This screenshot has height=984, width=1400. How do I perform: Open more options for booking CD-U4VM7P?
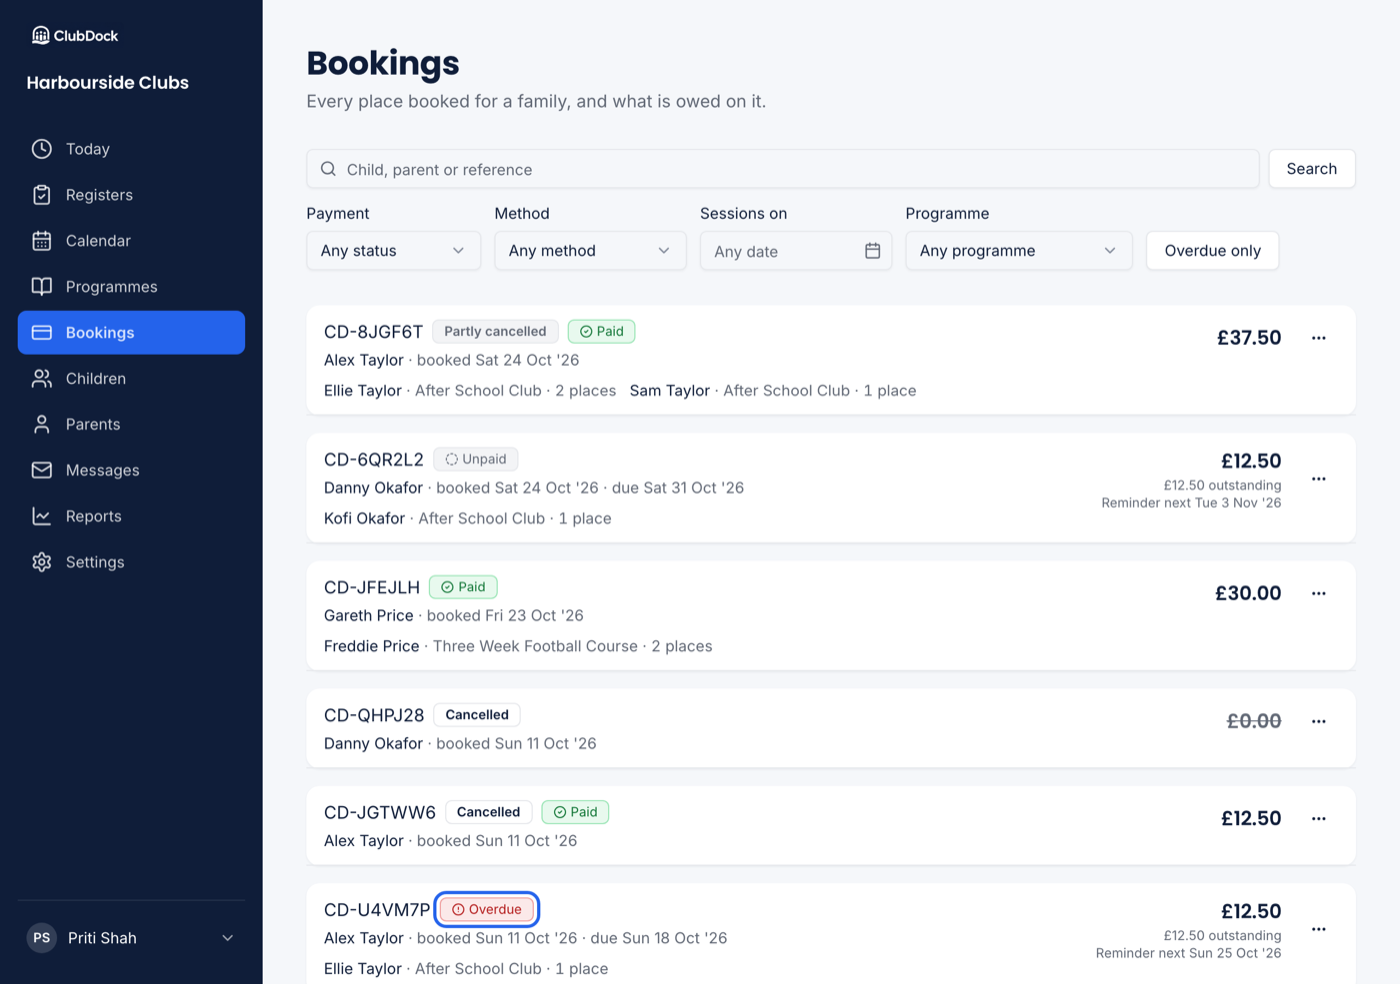[1319, 929]
